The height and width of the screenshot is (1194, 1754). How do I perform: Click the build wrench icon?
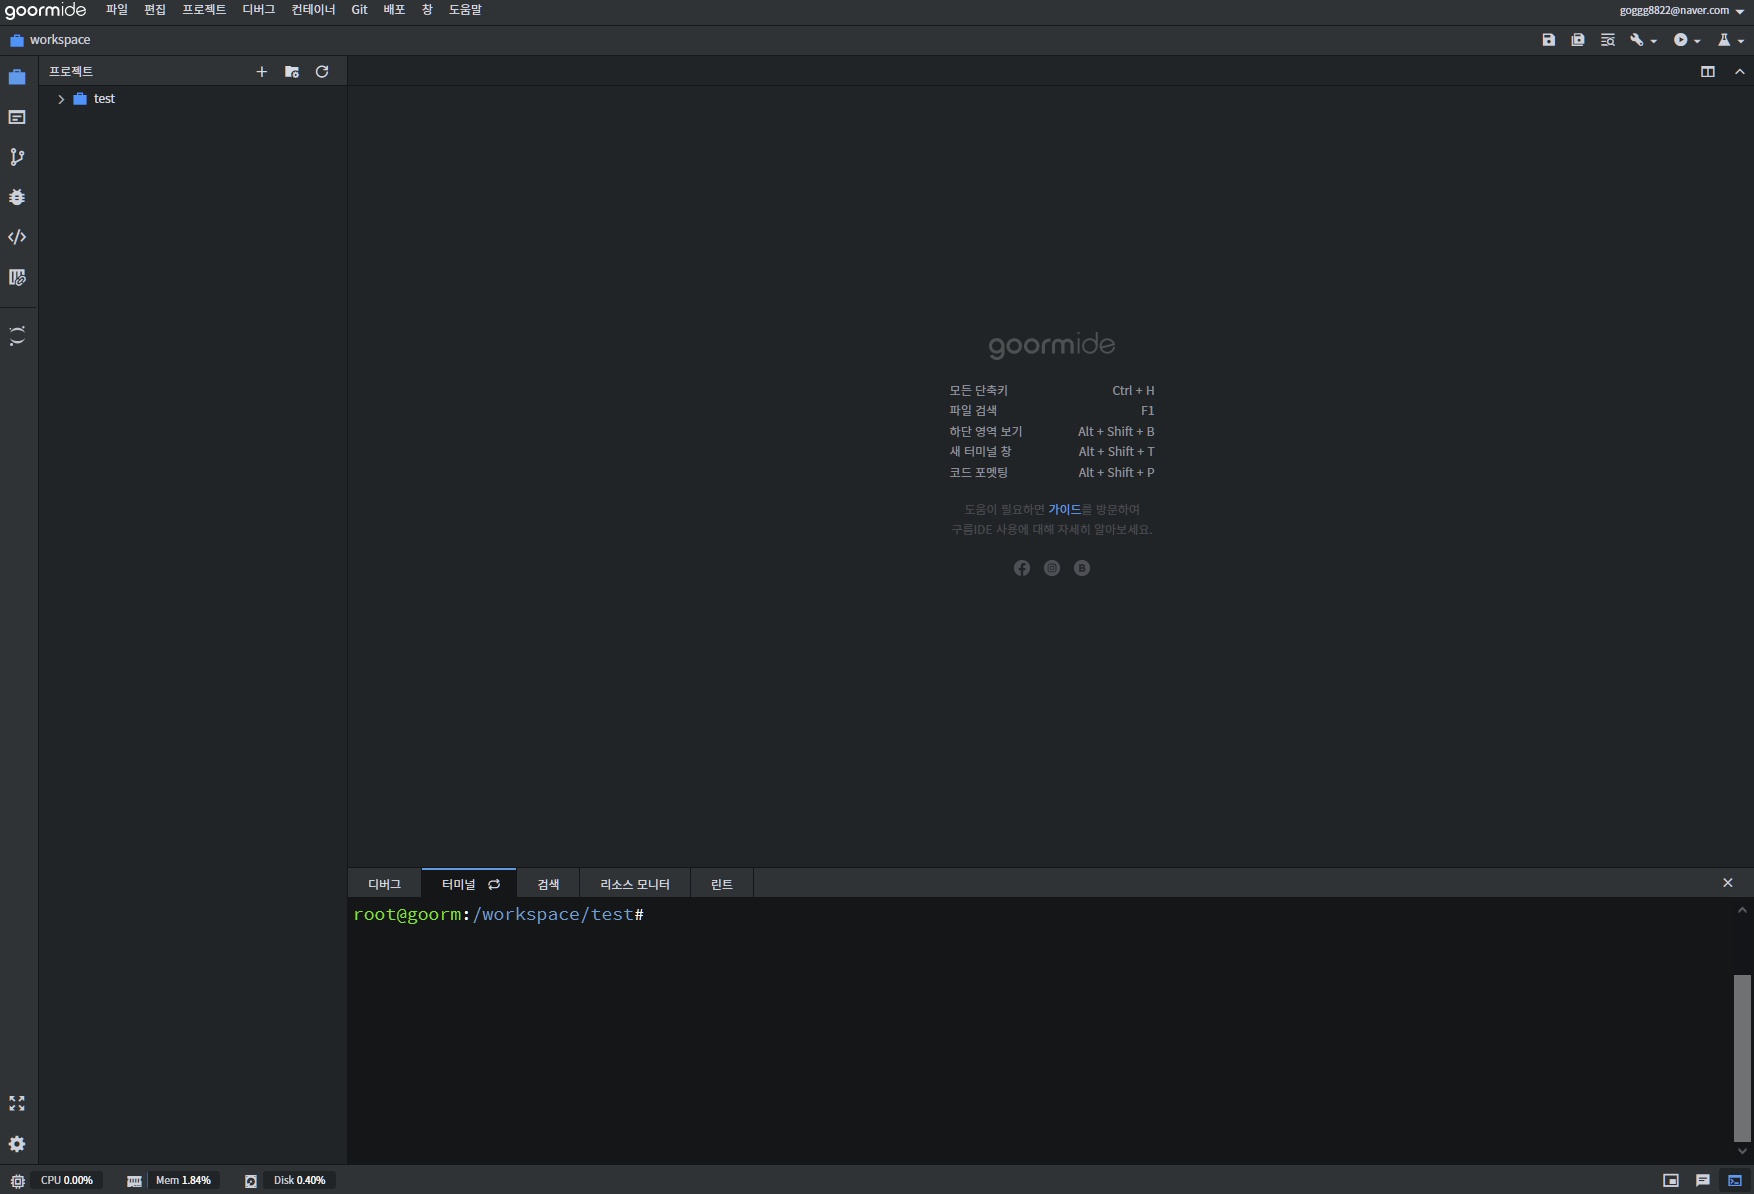[x=1636, y=40]
